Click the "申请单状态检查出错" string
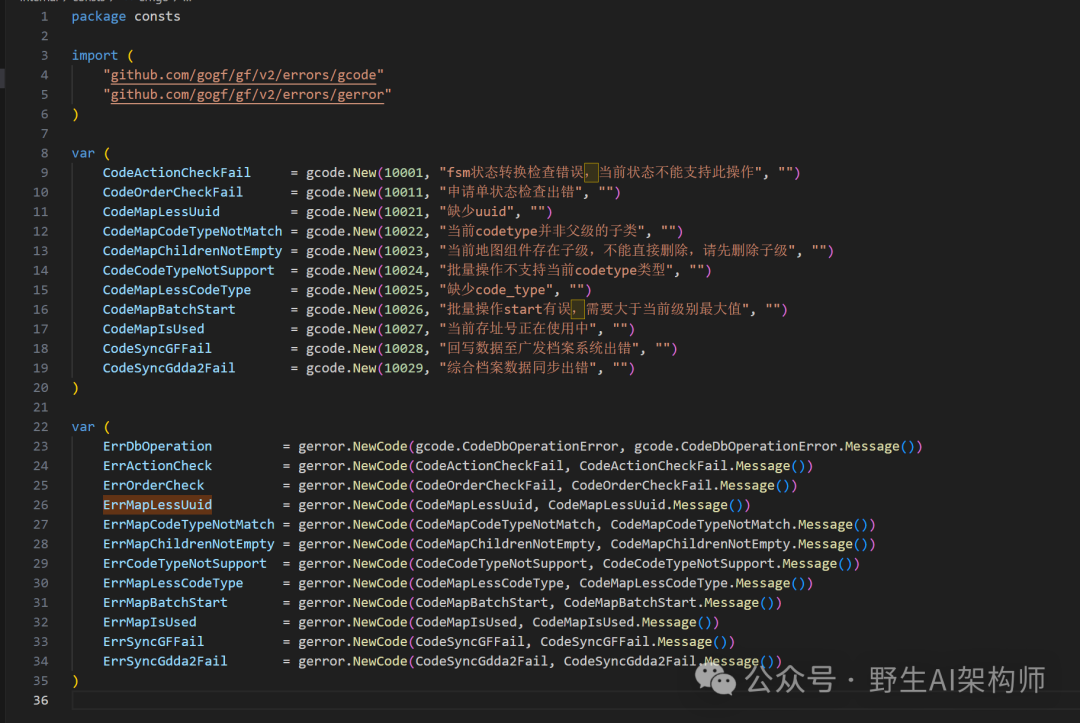This screenshot has height=723, width=1080. tap(511, 192)
